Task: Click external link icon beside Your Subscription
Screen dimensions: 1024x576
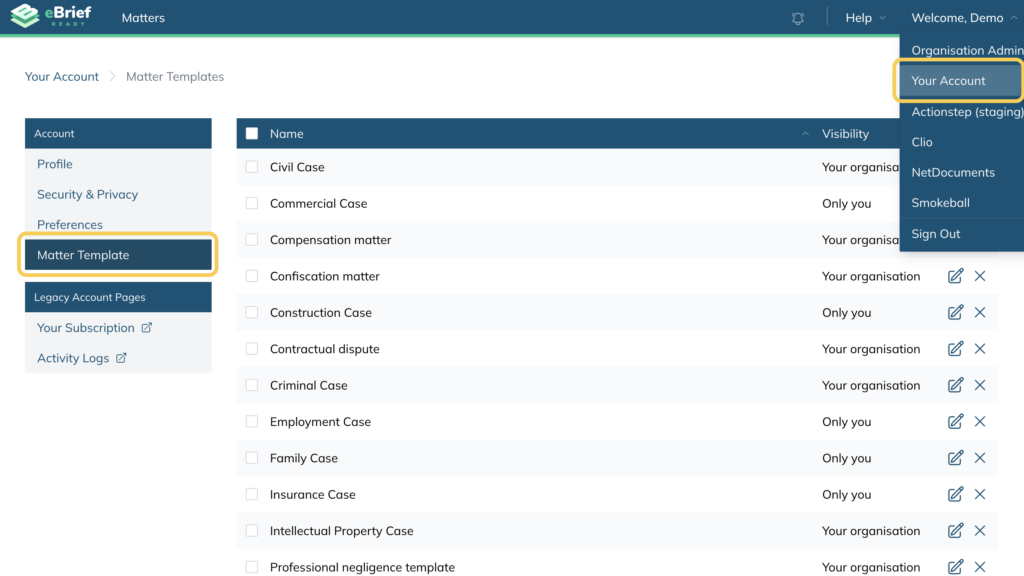Action: tap(146, 328)
